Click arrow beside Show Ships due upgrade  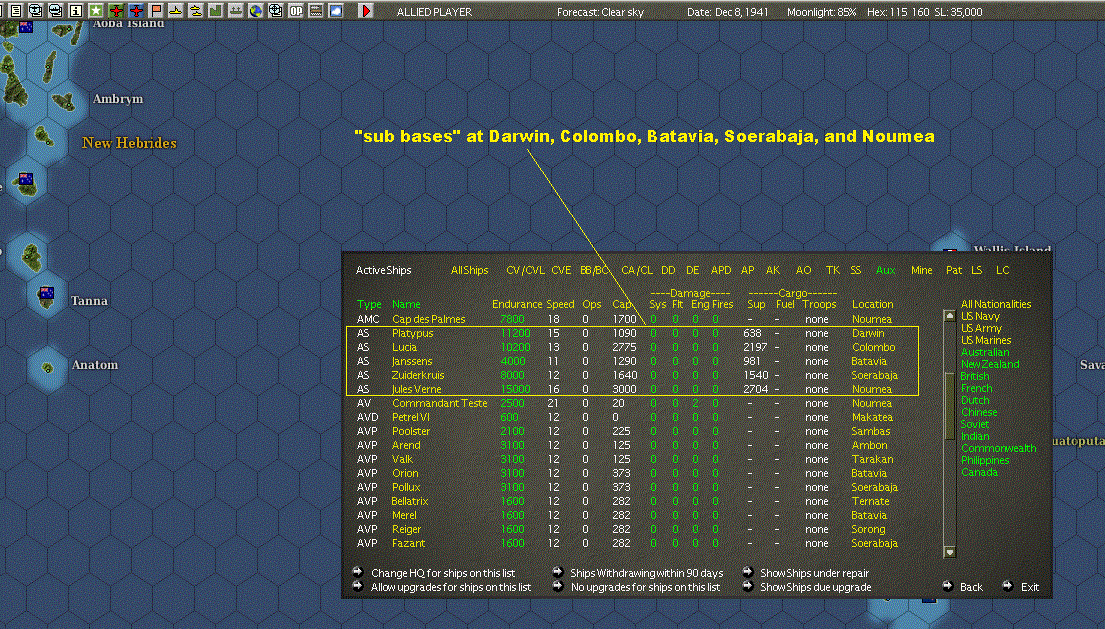pos(748,585)
